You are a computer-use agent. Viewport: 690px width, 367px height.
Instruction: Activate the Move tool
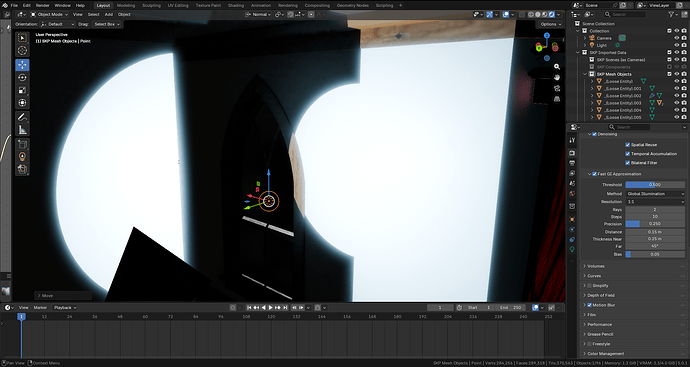22,65
